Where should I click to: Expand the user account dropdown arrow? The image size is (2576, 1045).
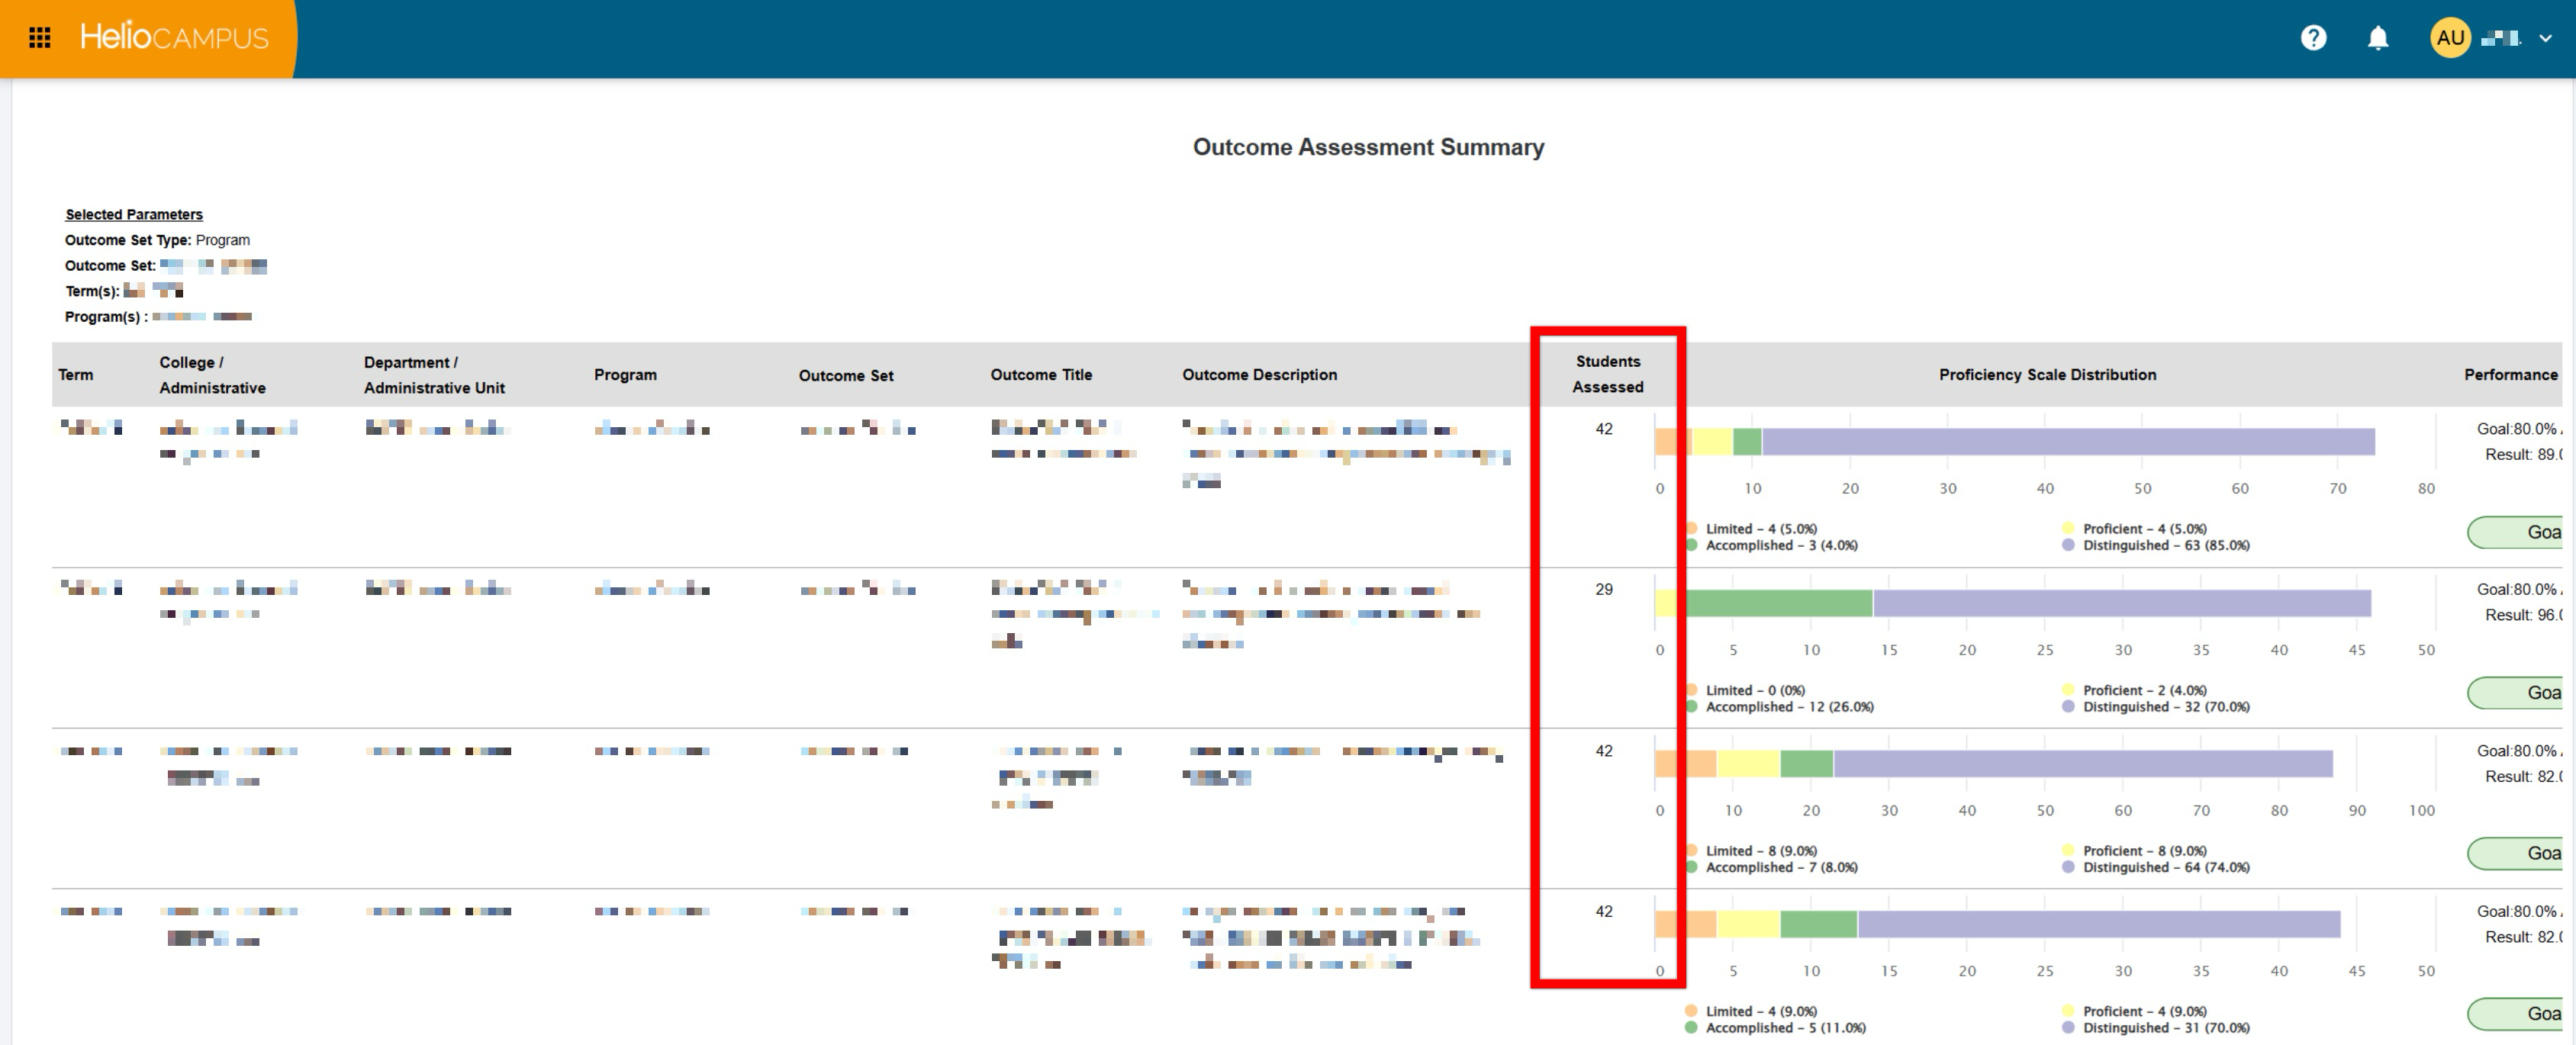pyautogui.click(x=2545, y=38)
